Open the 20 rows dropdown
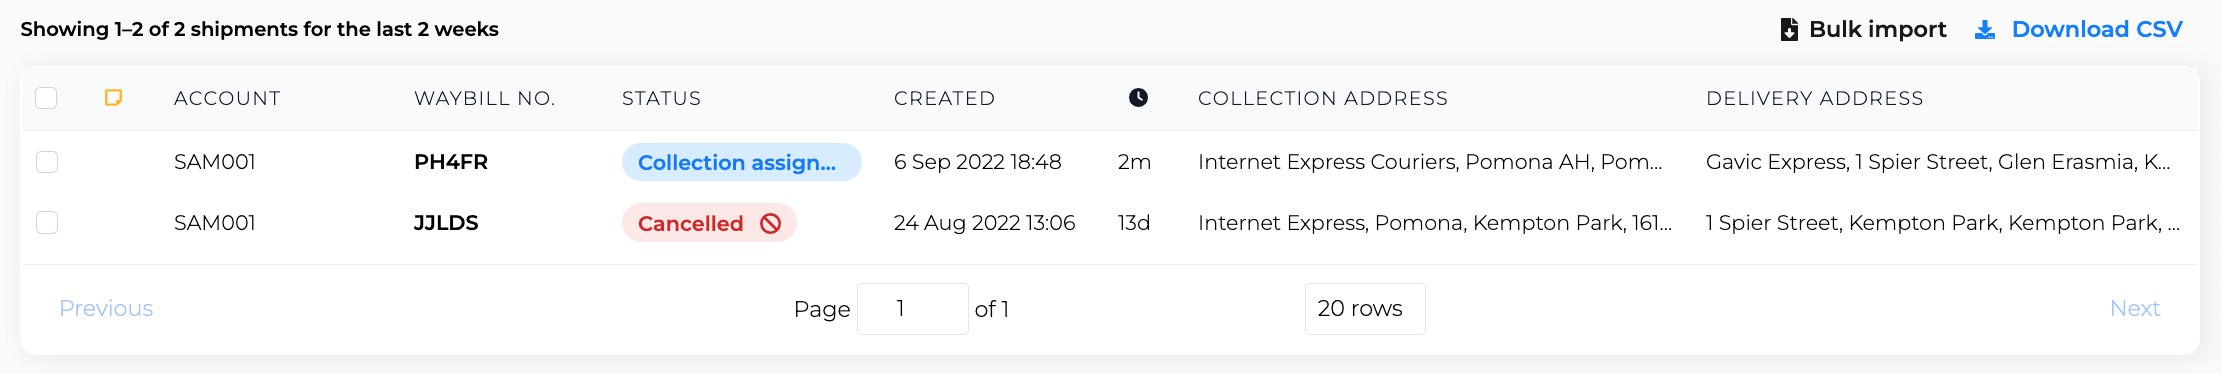The width and height of the screenshot is (2222, 374). click(x=1365, y=308)
